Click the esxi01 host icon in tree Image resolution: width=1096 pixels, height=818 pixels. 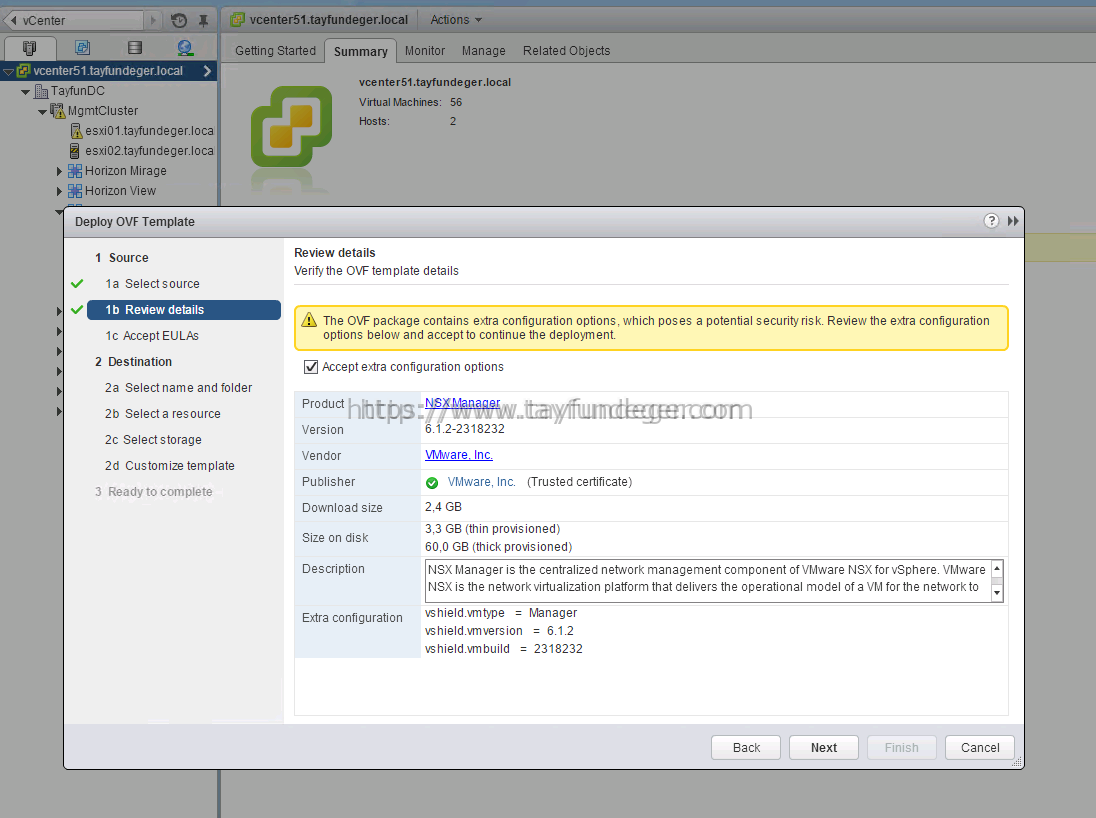(76, 131)
